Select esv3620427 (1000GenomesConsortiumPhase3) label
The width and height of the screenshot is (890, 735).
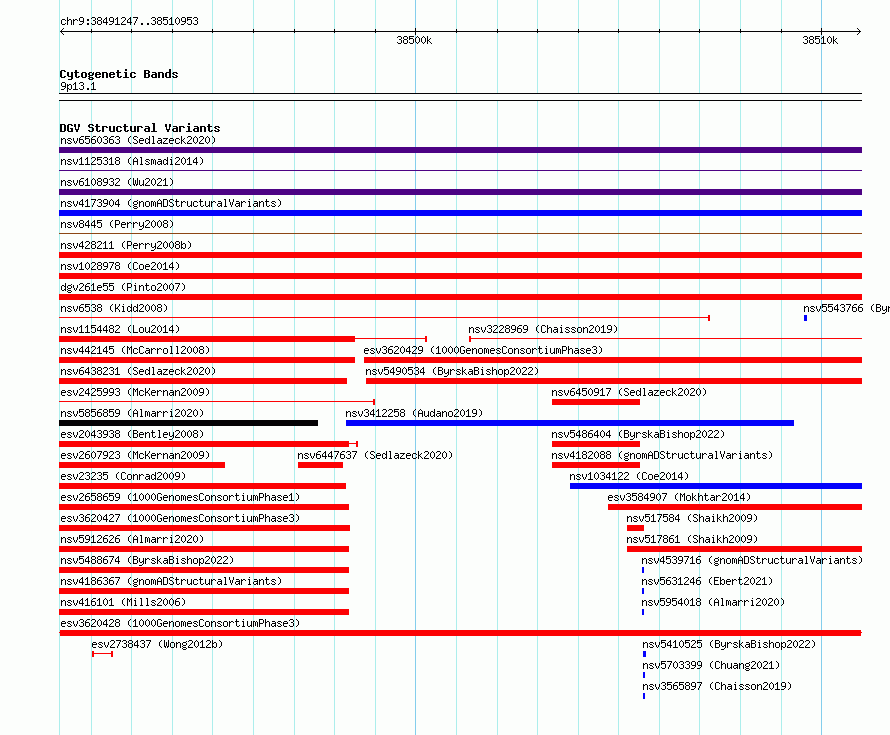click(180, 518)
